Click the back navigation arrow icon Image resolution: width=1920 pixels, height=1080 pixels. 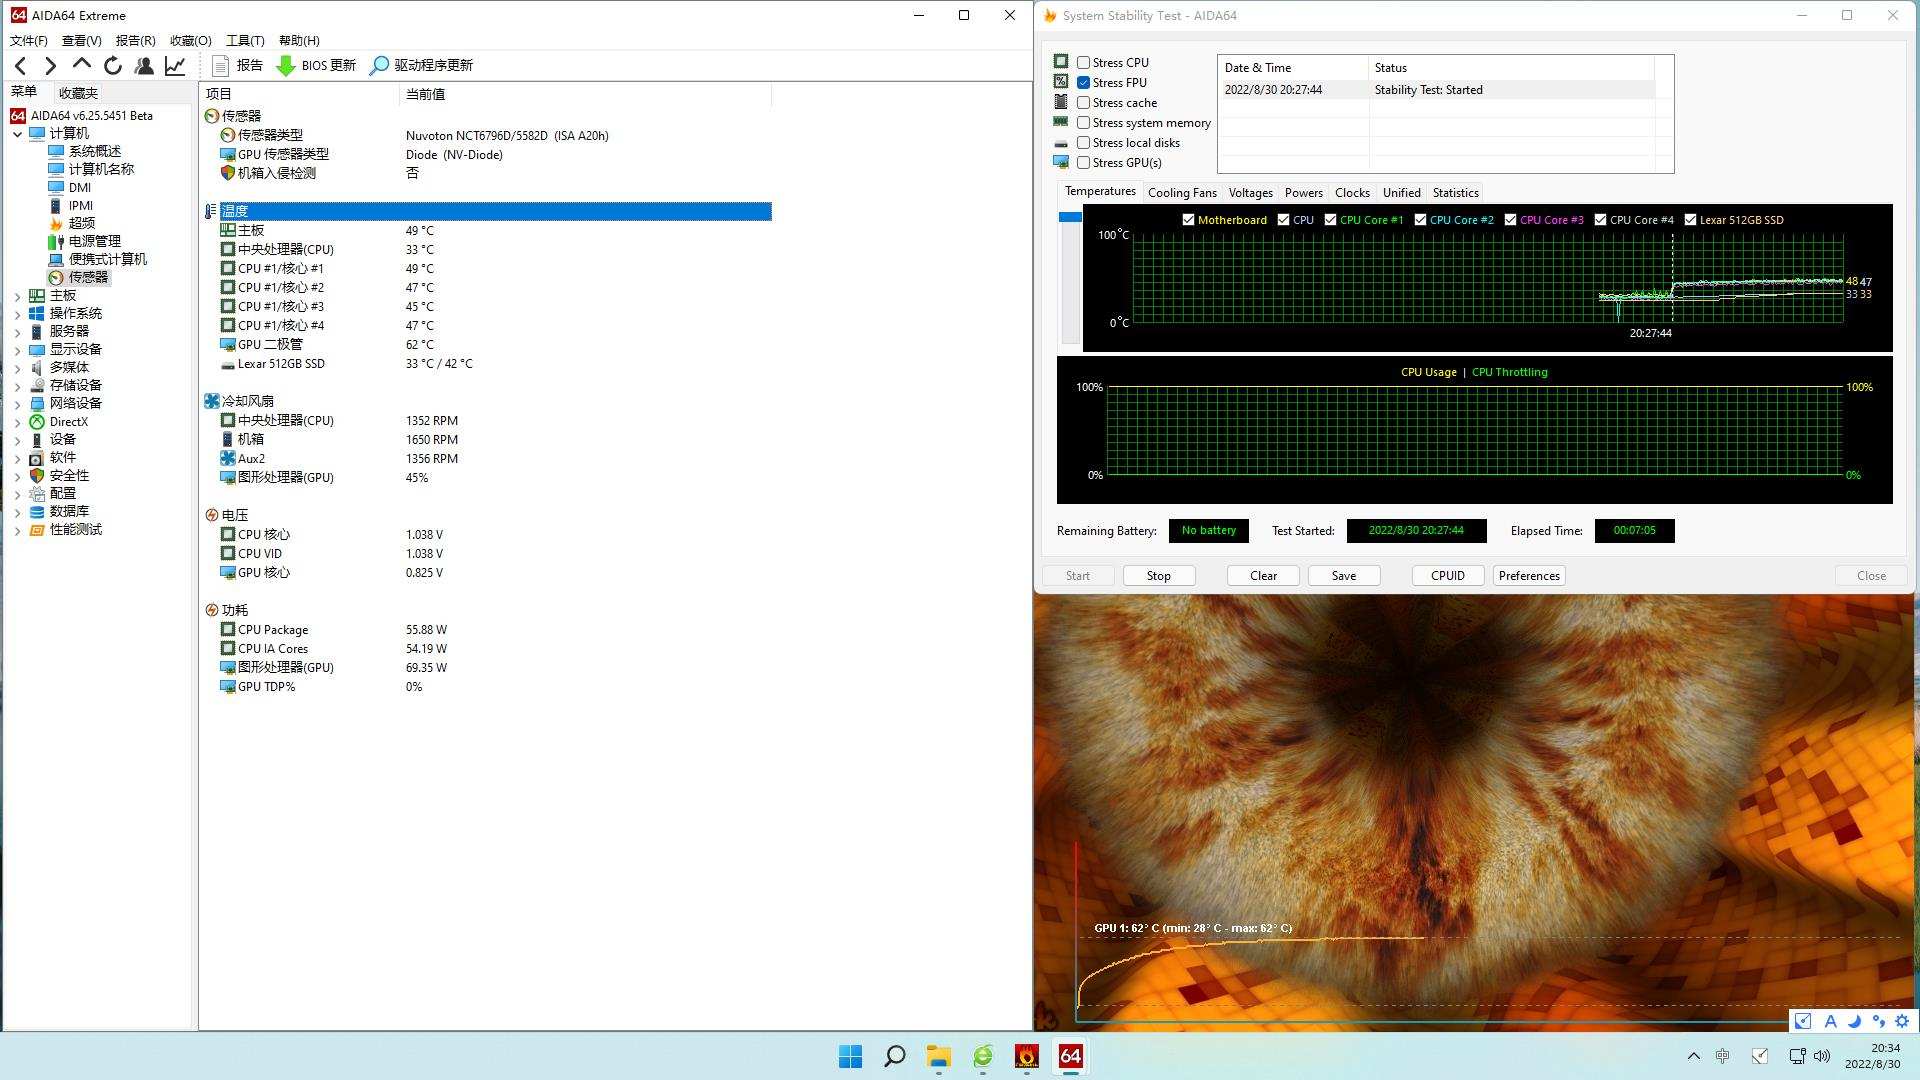[20, 66]
